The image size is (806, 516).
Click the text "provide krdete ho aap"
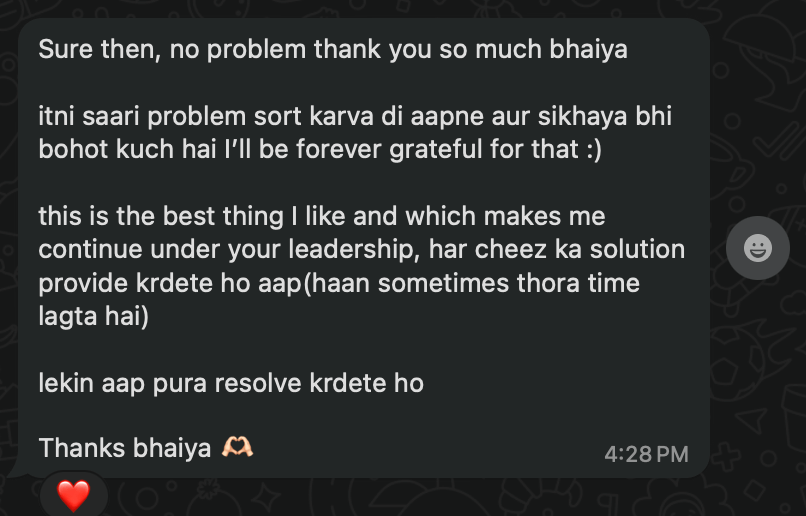click(170, 284)
